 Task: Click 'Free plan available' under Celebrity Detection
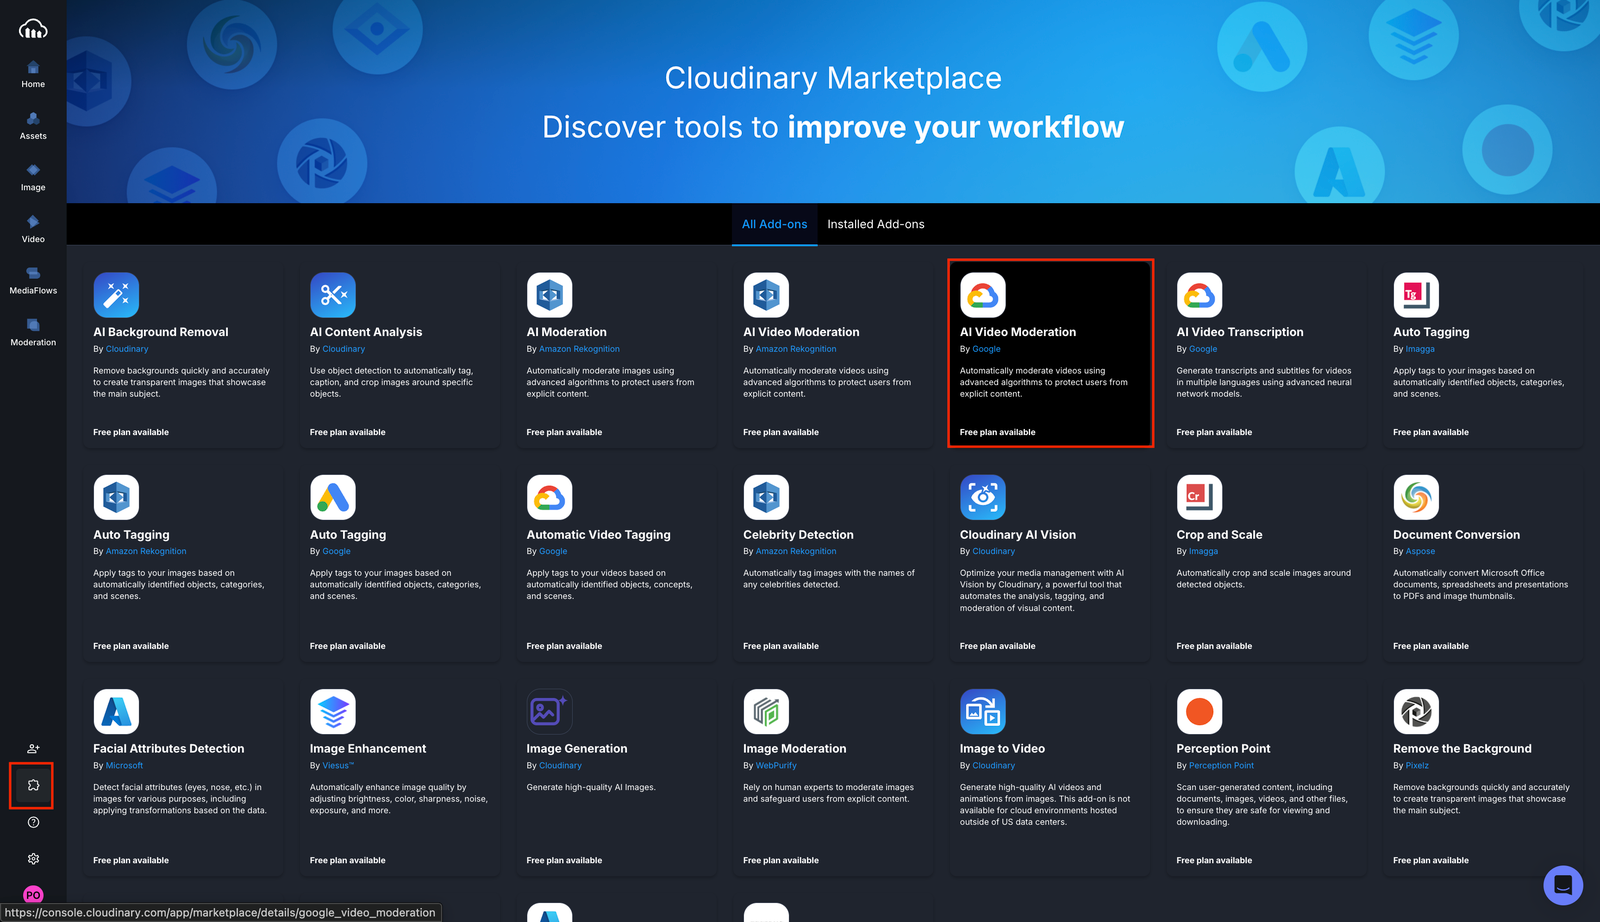coord(781,646)
